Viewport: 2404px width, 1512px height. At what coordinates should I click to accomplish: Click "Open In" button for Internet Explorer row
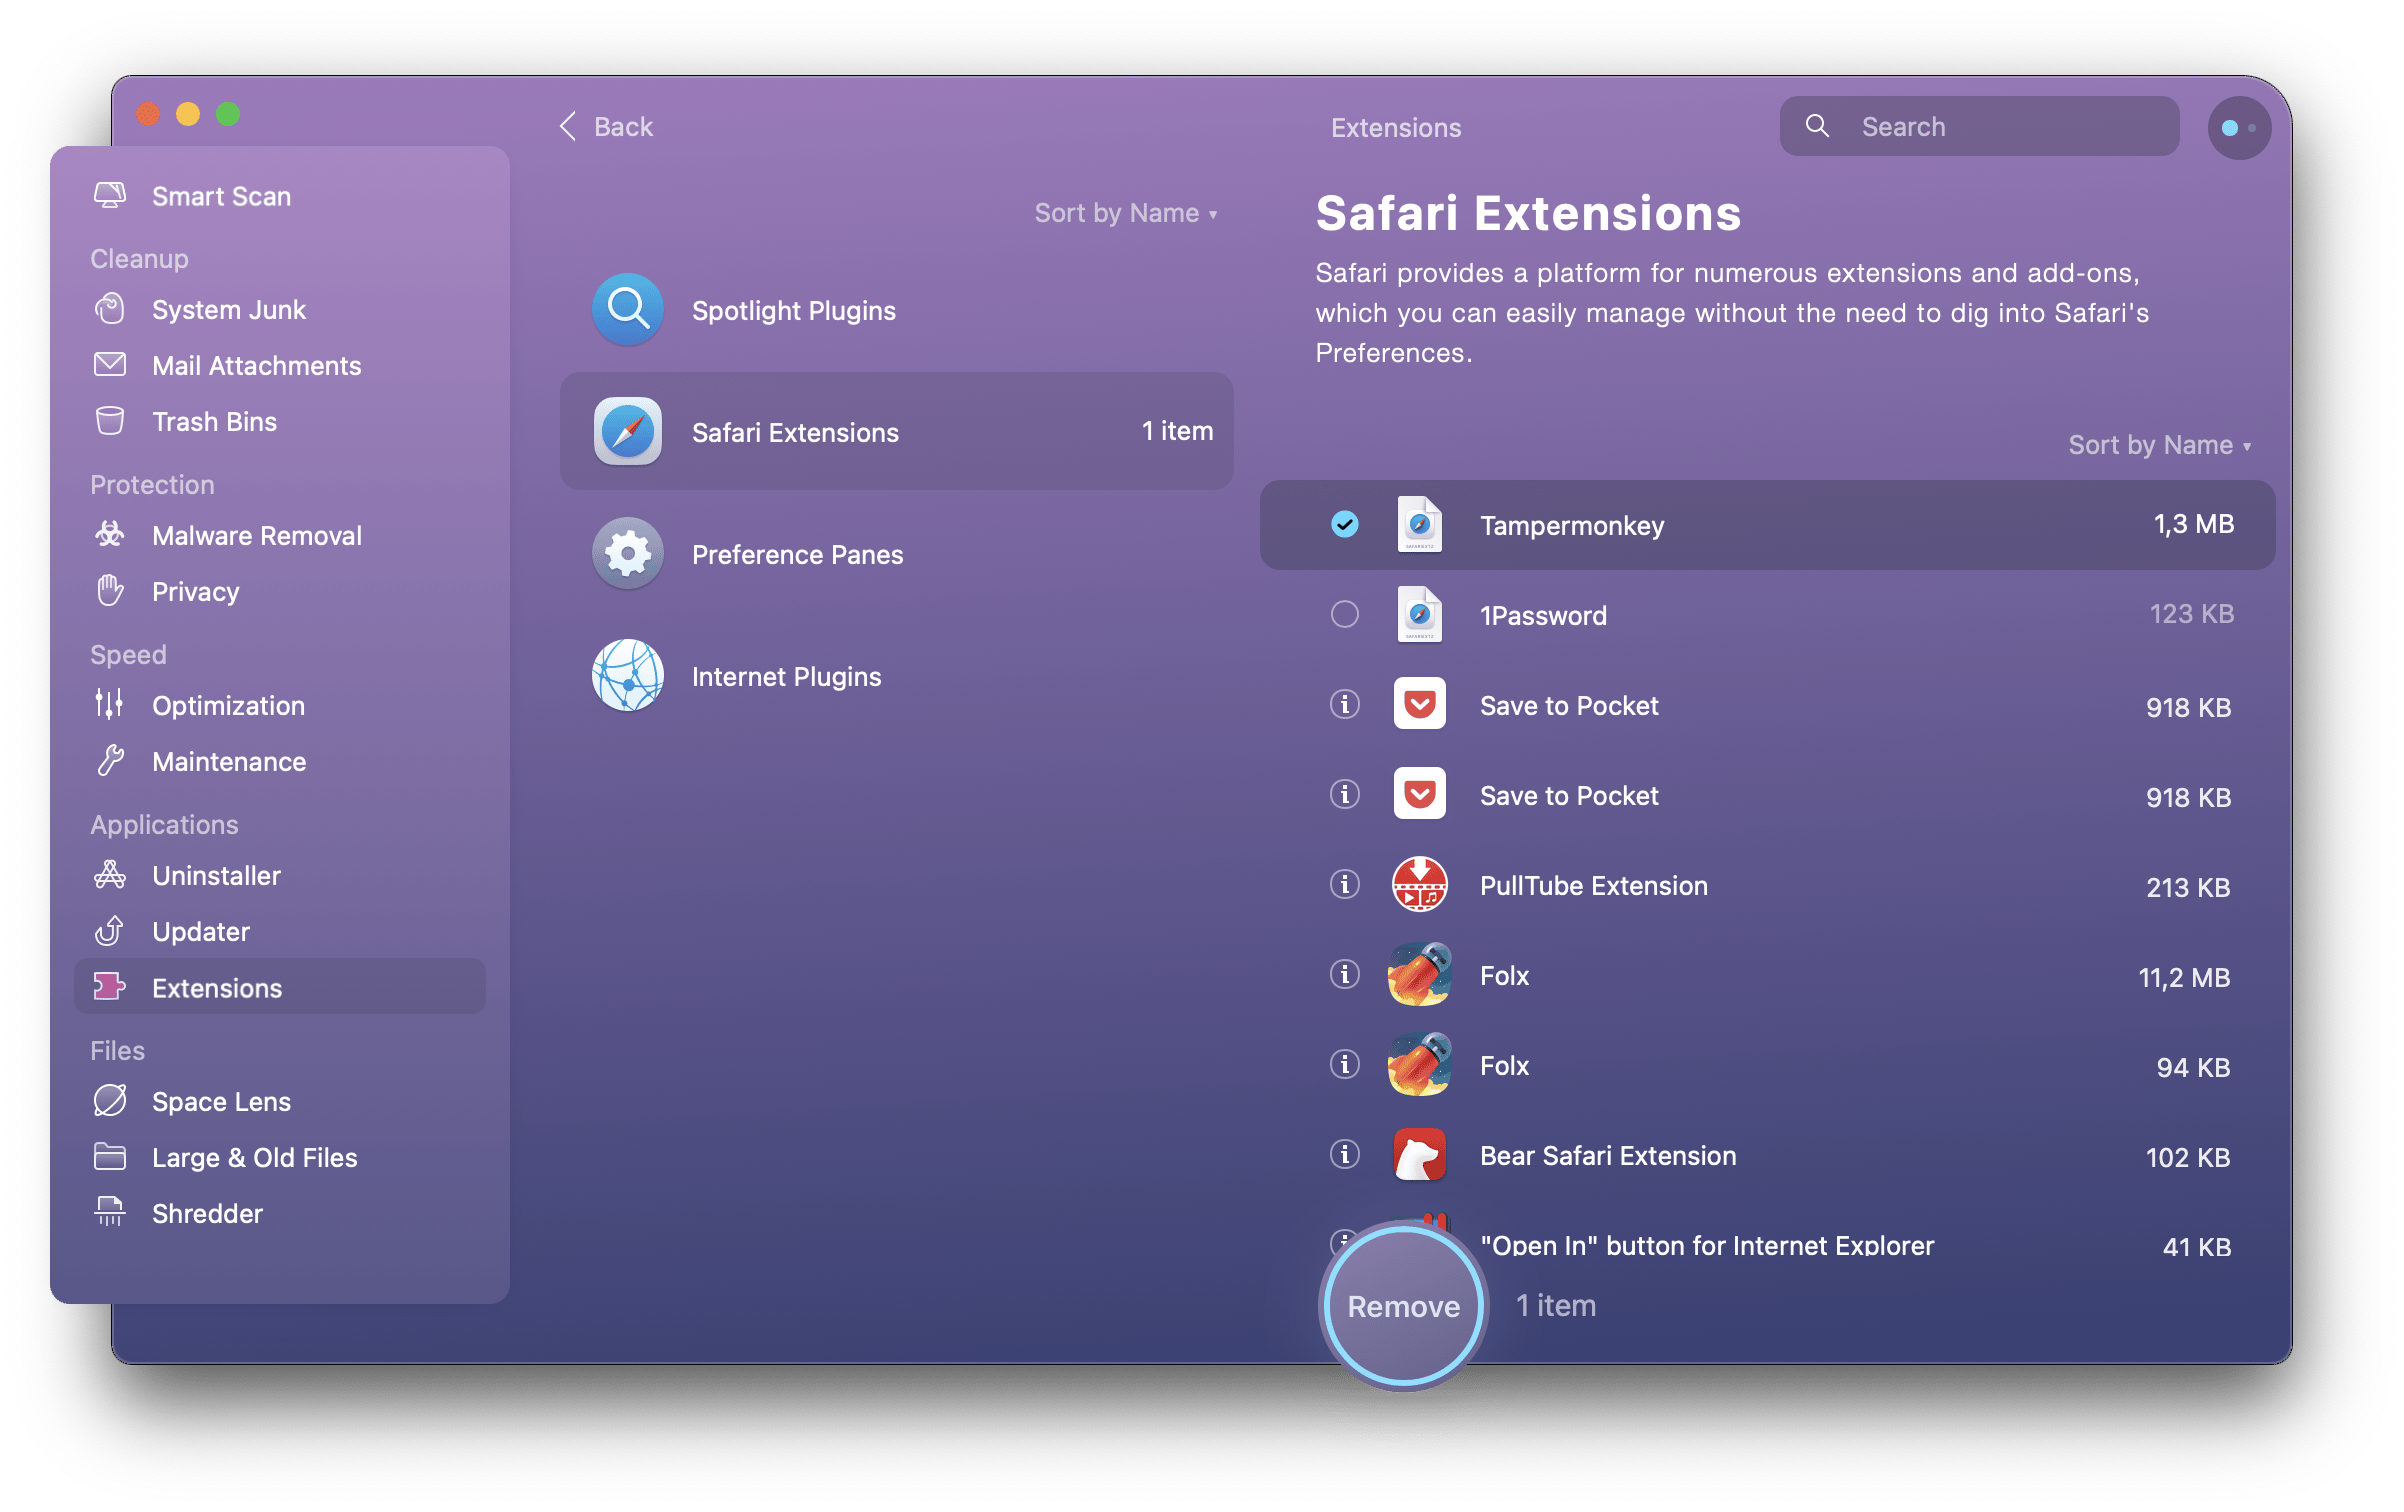pyautogui.click(x=1767, y=1245)
